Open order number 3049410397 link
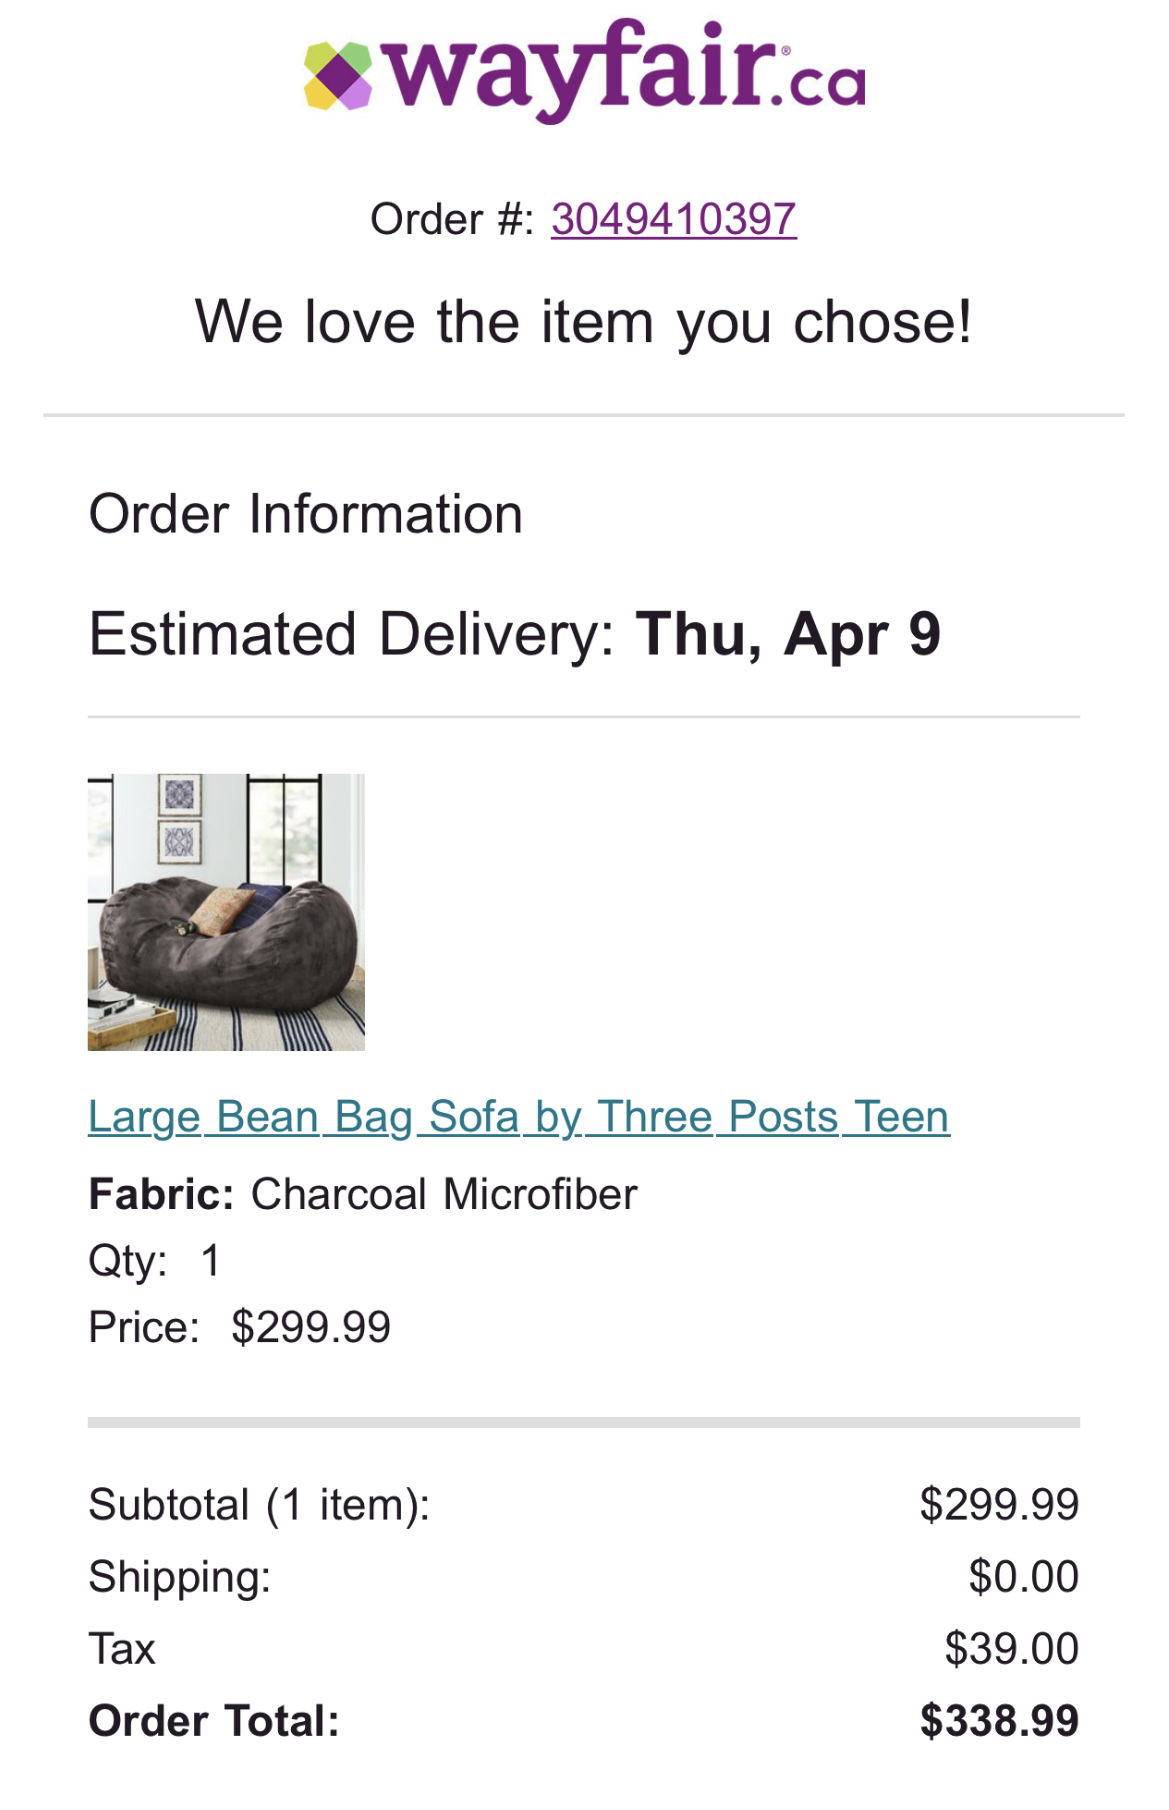1169x1810 pixels. (673, 219)
